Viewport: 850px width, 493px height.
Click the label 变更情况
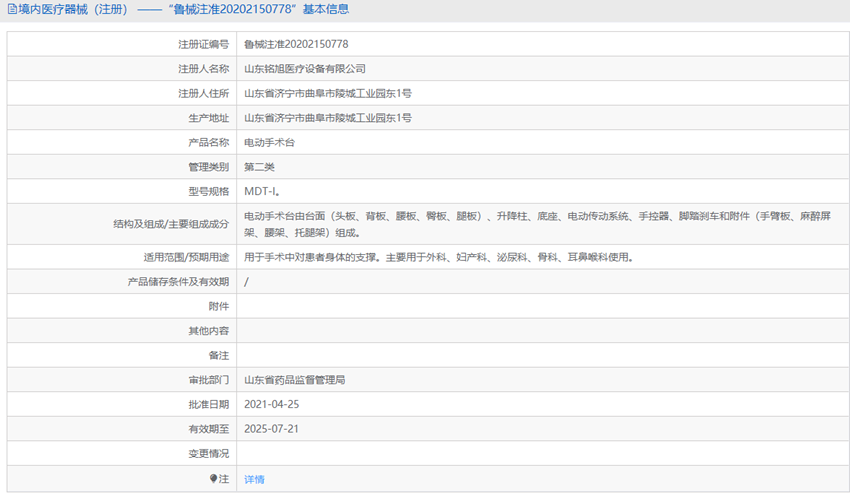(209, 453)
